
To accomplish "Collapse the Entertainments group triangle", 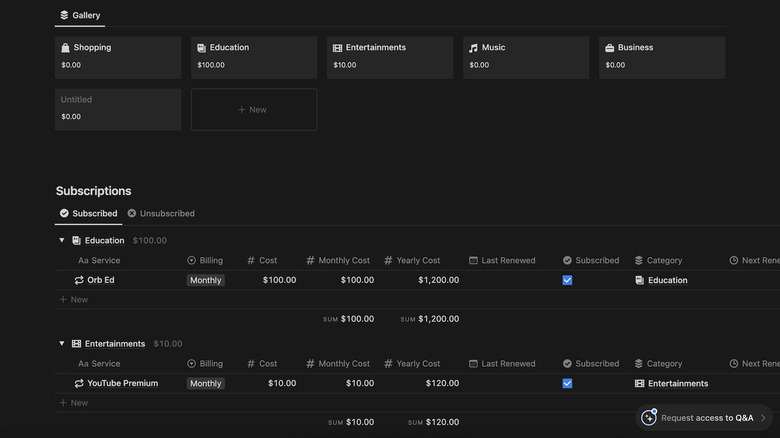I will click(x=61, y=344).
